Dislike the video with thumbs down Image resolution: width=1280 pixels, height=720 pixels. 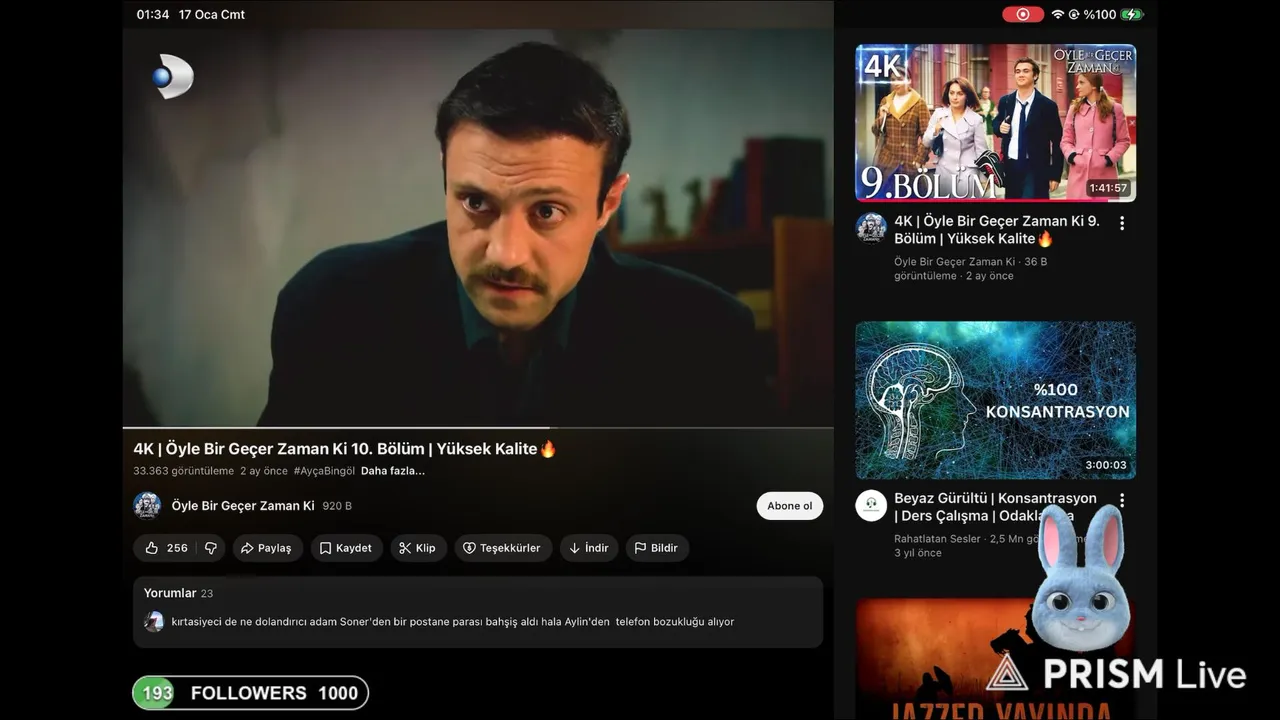211,548
